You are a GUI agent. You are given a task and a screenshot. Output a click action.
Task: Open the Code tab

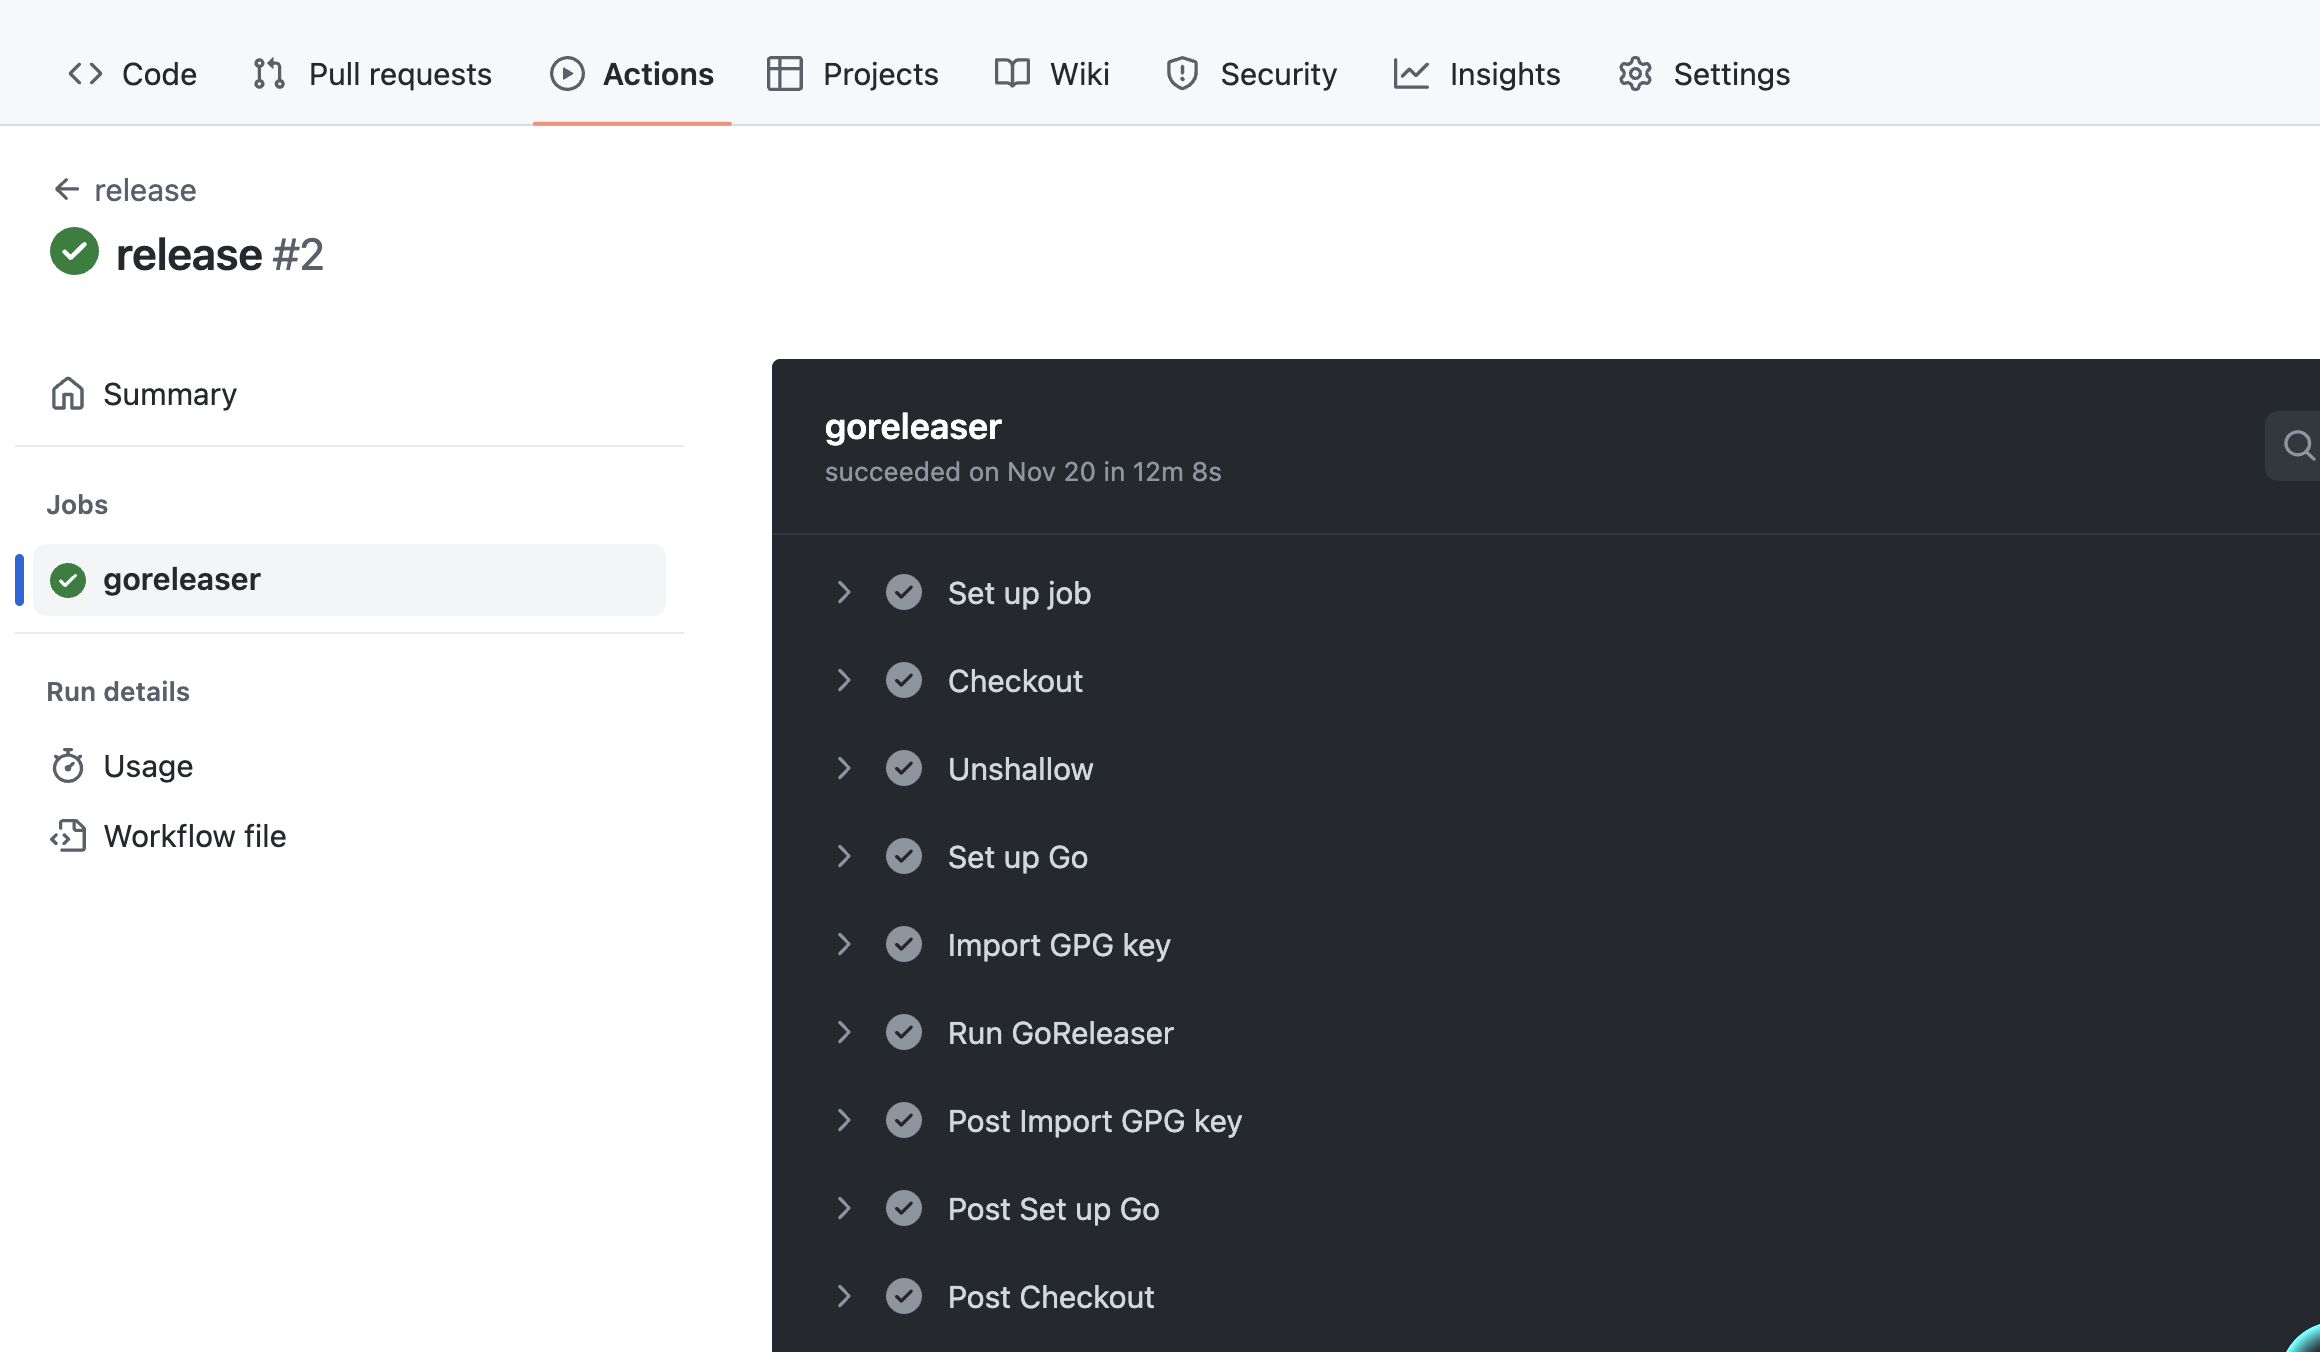[132, 74]
